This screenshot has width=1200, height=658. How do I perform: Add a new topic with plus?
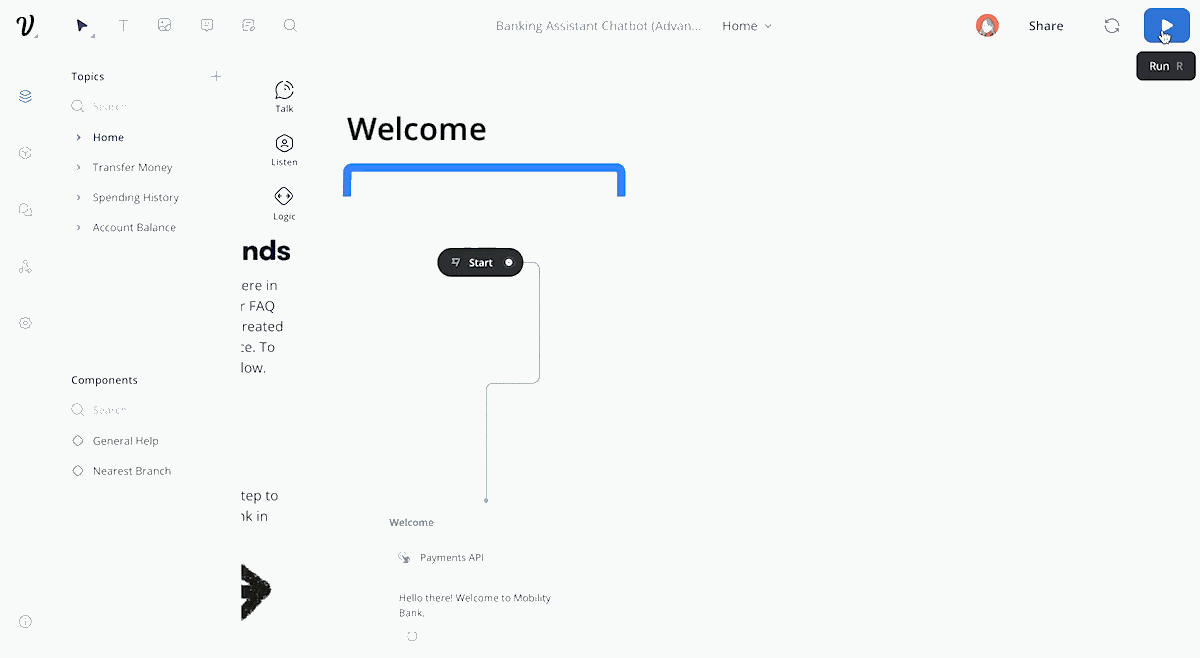click(x=216, y=76)
